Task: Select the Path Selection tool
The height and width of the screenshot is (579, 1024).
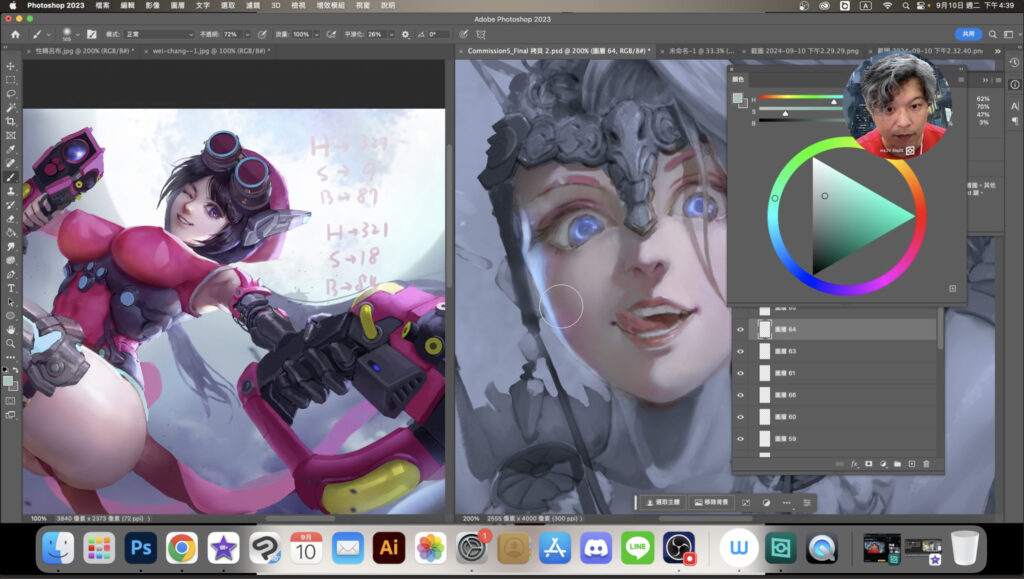Action: tap(11, 302)
